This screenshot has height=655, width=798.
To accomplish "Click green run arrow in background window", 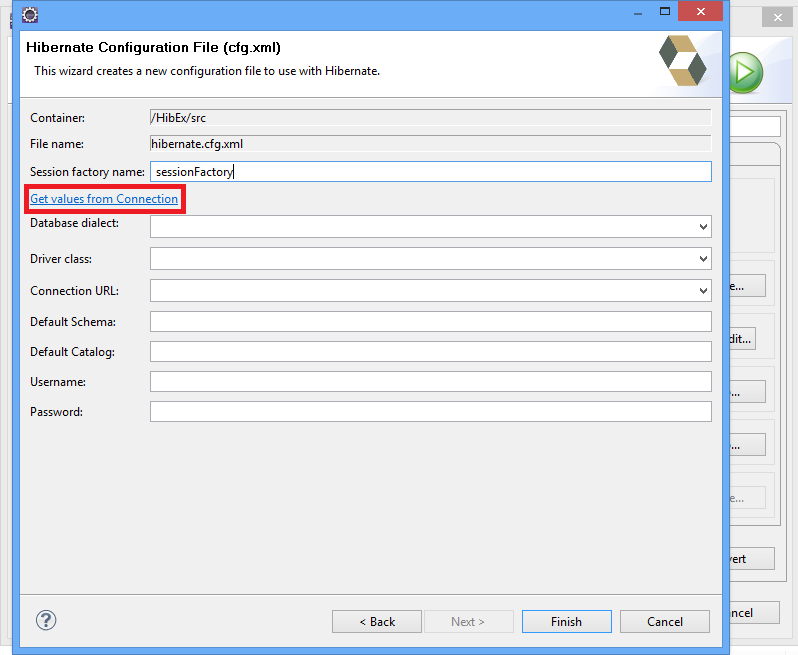I will [x=746, y=72].
